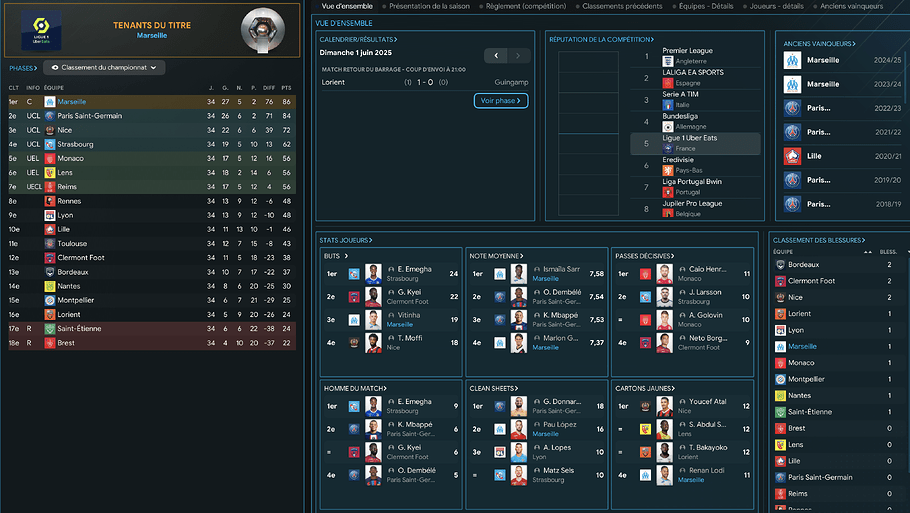Viewport: 910px width, 513px height.
Task: Expand Note moyenne stats header
Action: (496, 256)
